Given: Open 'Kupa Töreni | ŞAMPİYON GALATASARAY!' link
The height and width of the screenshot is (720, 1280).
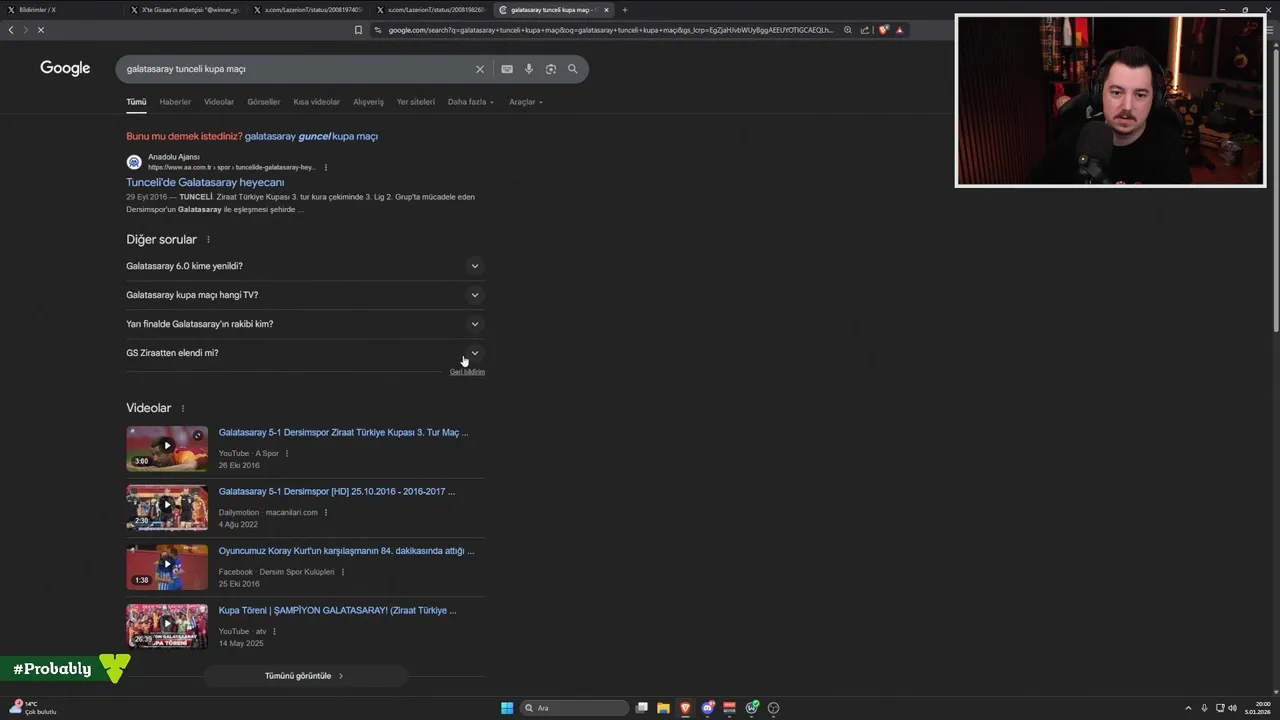Looking at the screenshot, I should [x=337, y=610].
